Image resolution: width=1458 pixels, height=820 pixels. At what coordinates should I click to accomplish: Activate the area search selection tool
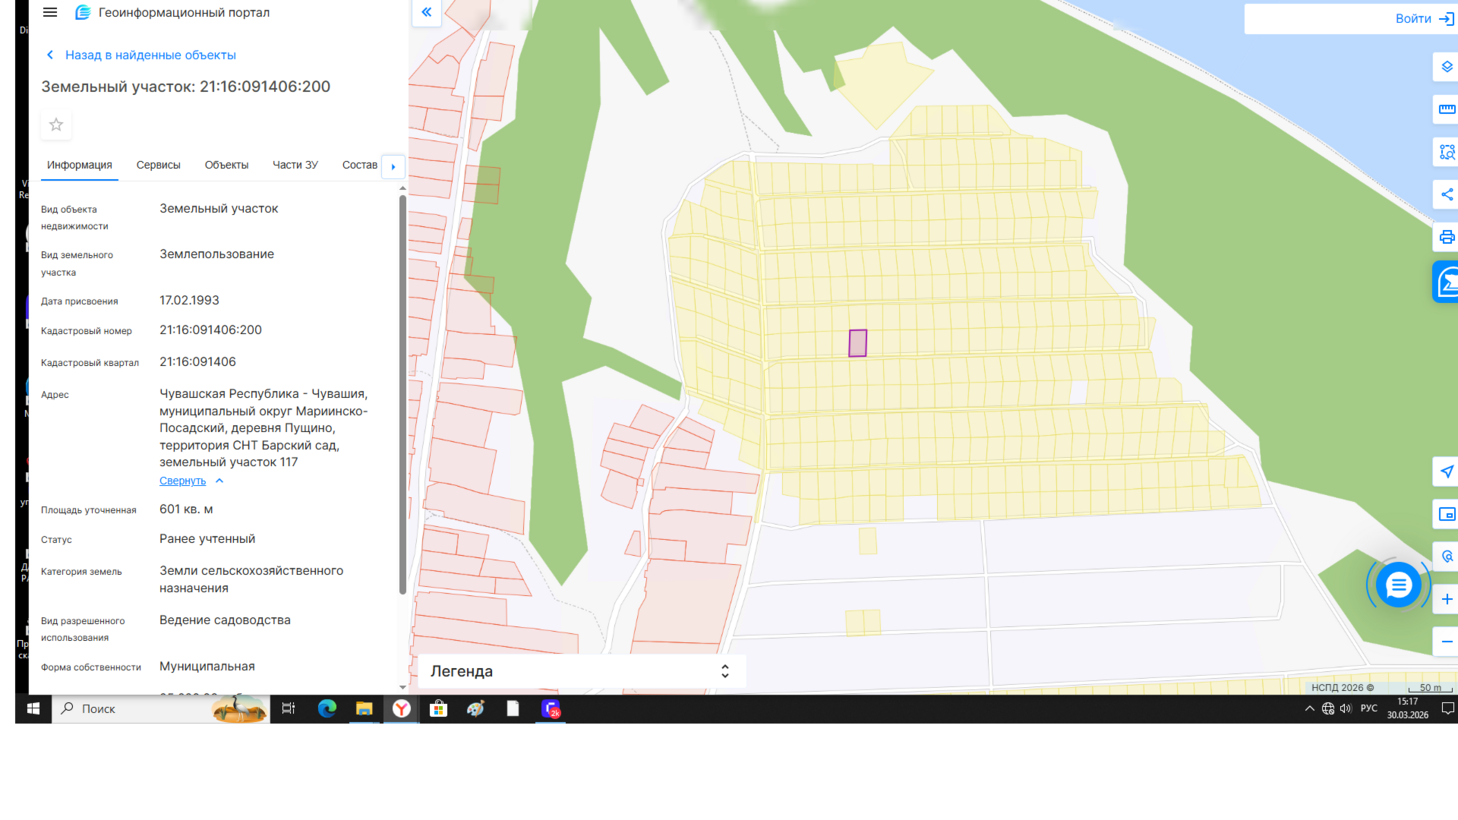(x=1446, y=152)
